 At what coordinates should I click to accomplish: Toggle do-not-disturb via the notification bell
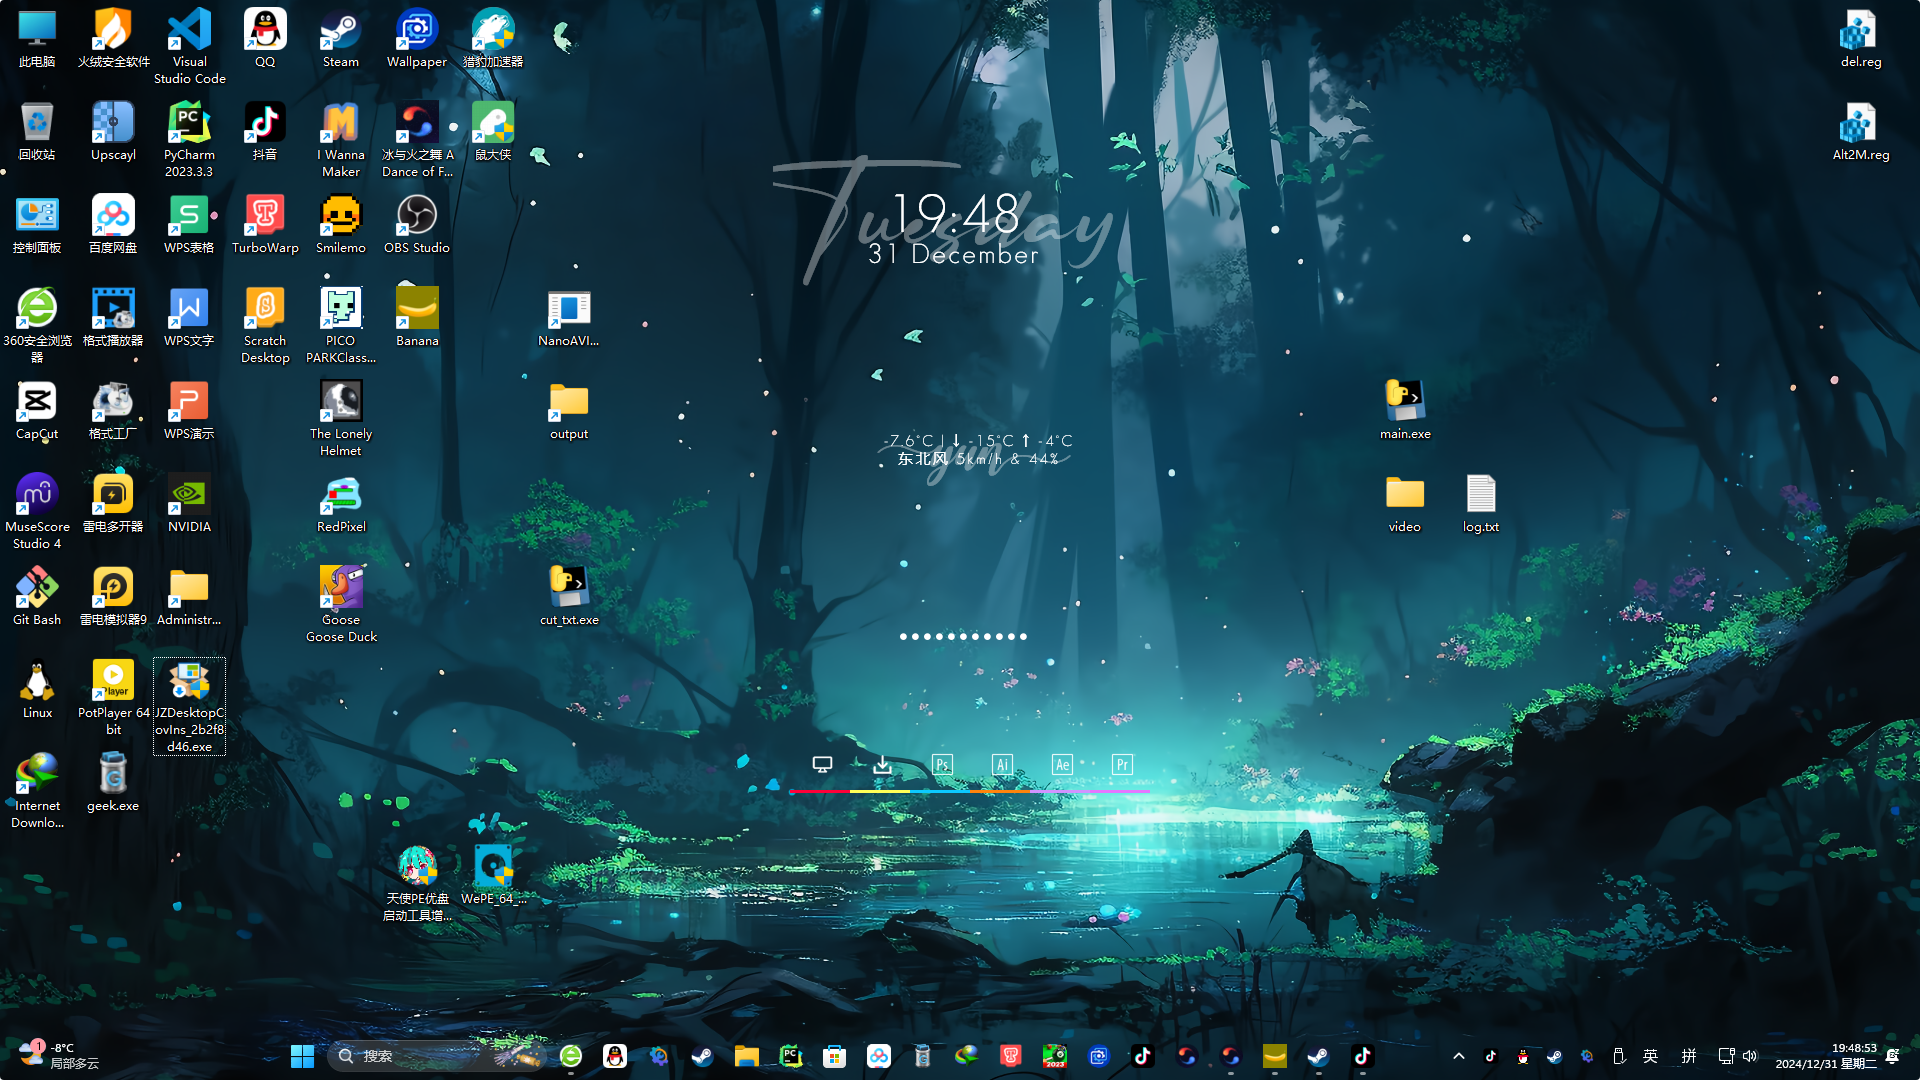1892,1056
